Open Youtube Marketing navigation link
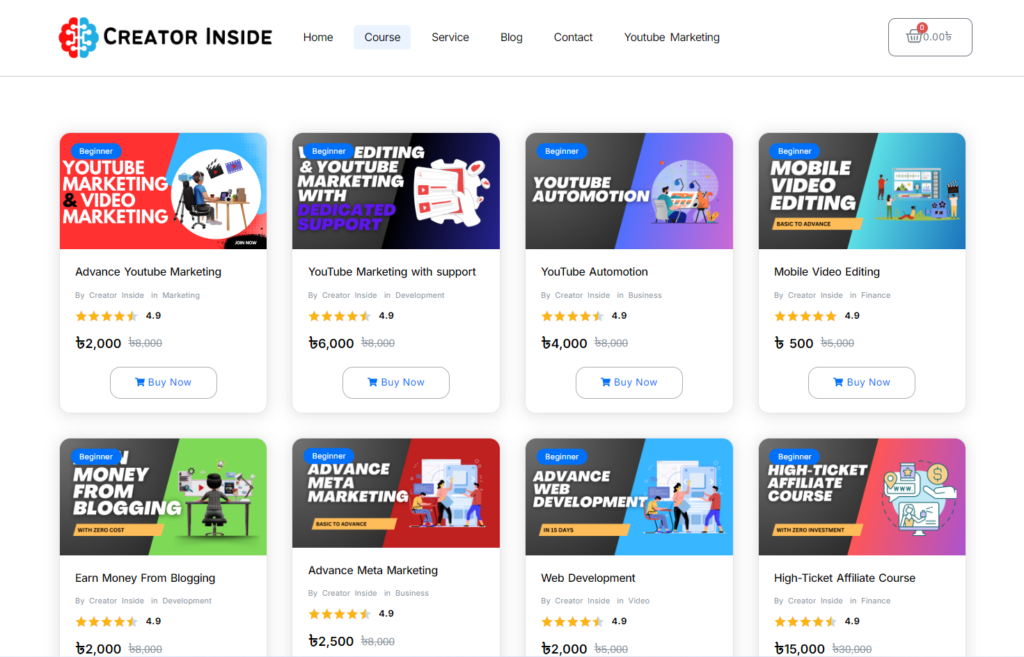This screenshot has width=1024, height=657. (671, 37)
